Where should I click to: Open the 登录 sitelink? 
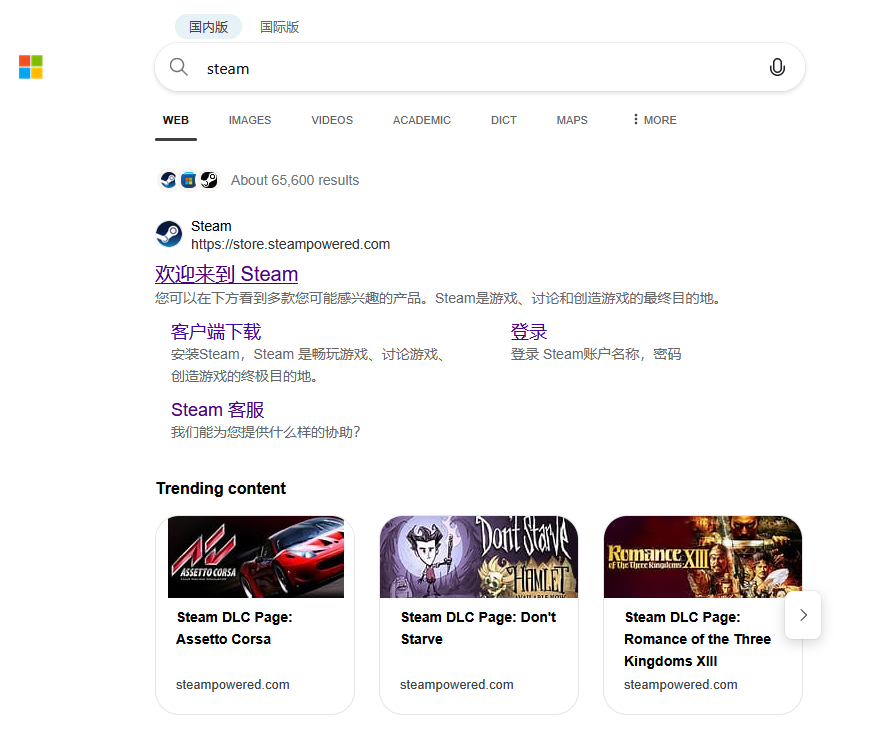point(529,332)
